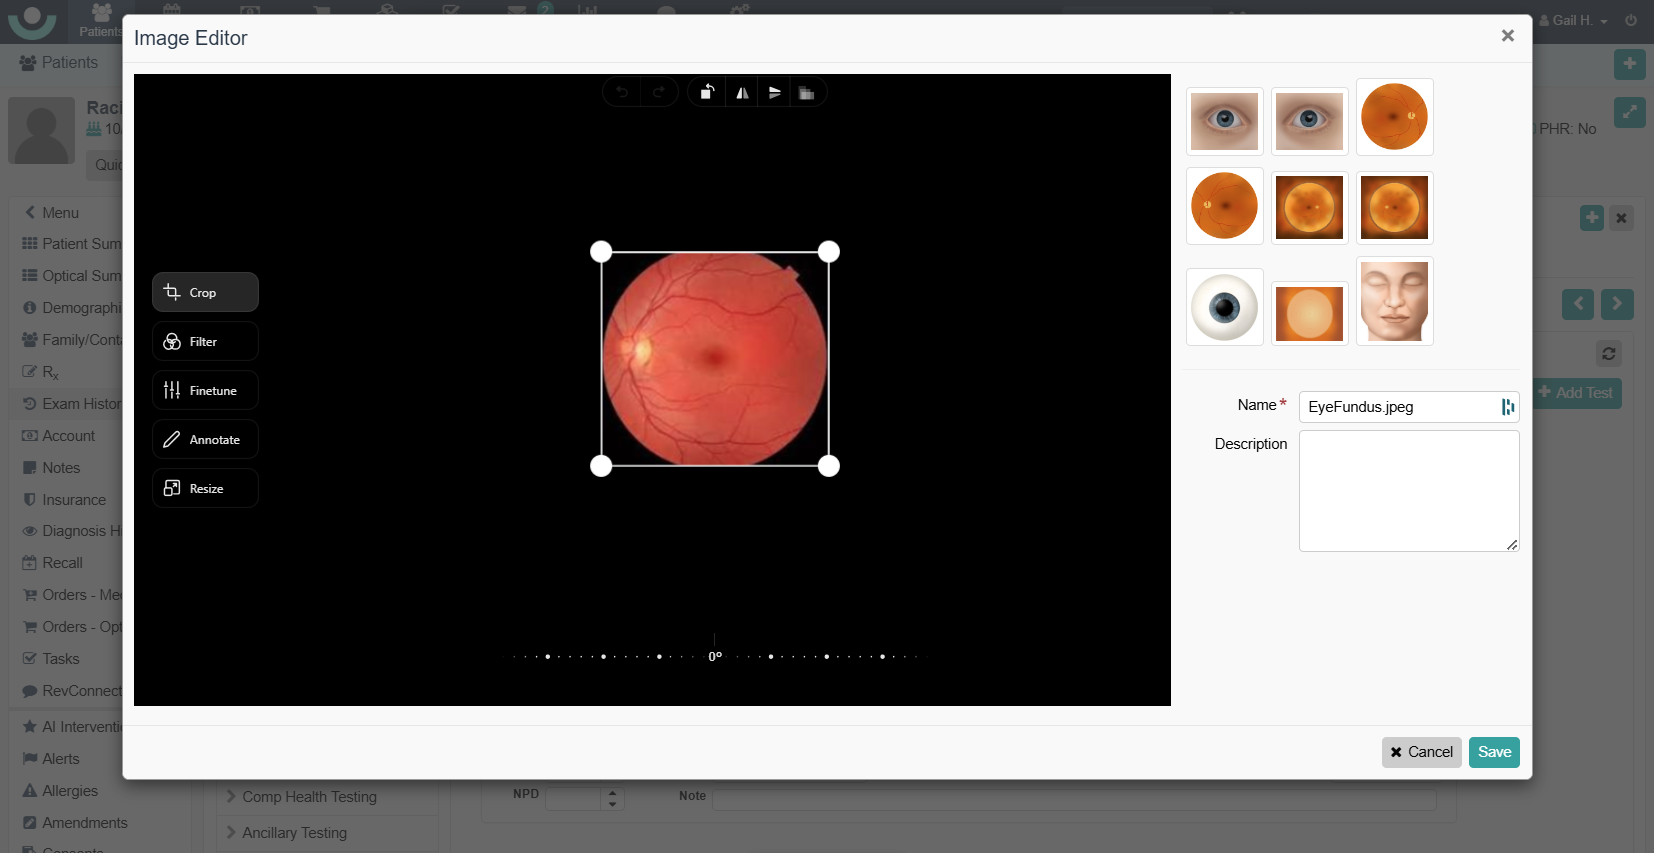Select the face illustration thumbnail
This screenshot has width=1654, height=853.
pyautogui.click(x=1395, y=301)
